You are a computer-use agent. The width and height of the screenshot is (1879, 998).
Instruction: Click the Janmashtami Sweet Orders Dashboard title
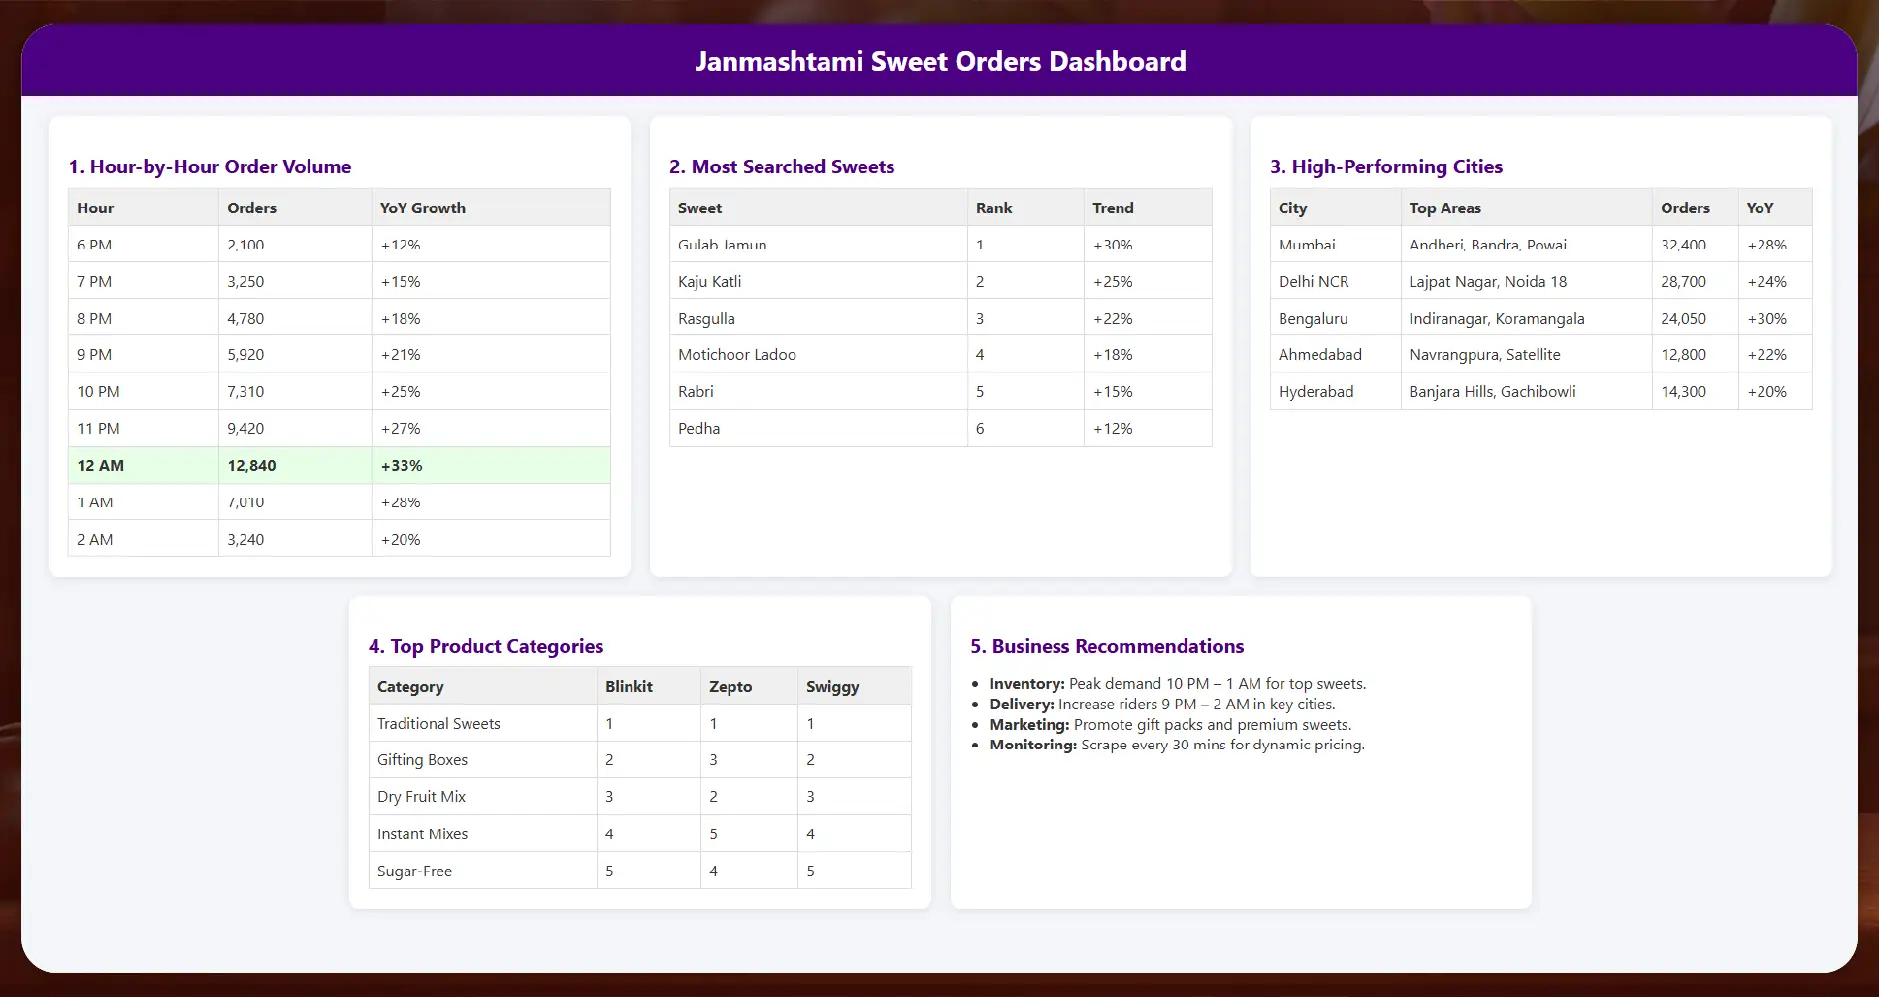click(939, 61)
